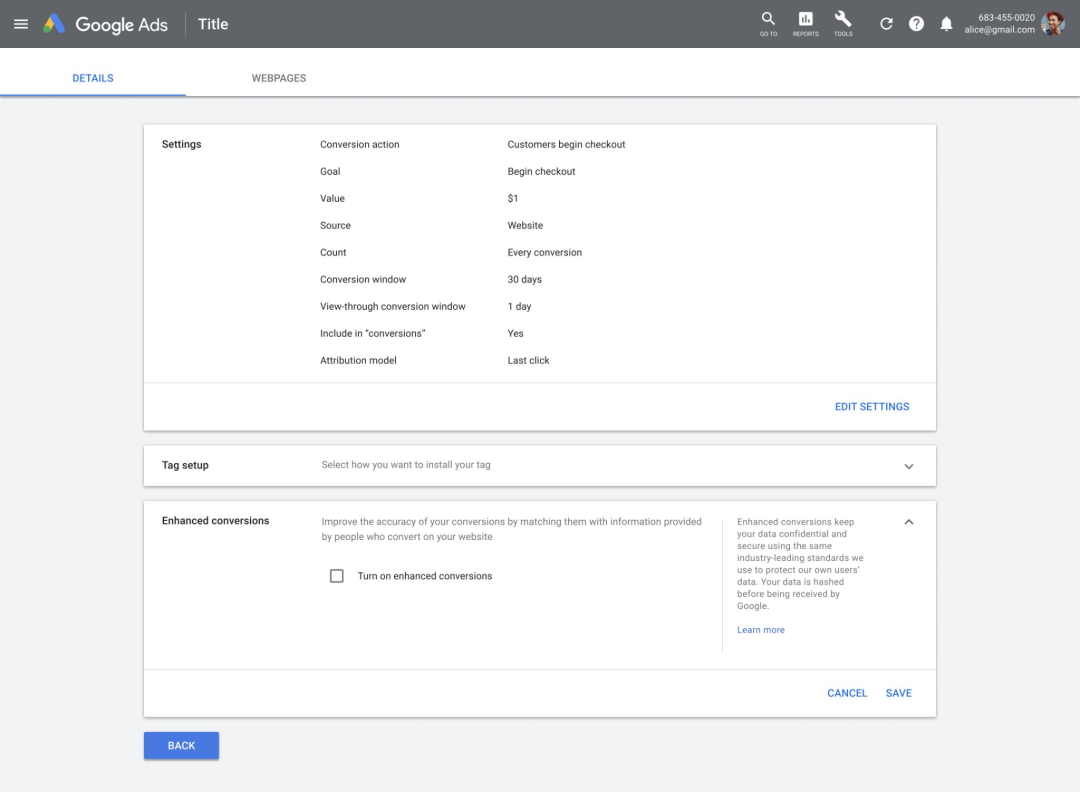This screenshot has width=1080, height=792.
Task: Collapse the Enhanced conversions section
Action: [908, 522]
